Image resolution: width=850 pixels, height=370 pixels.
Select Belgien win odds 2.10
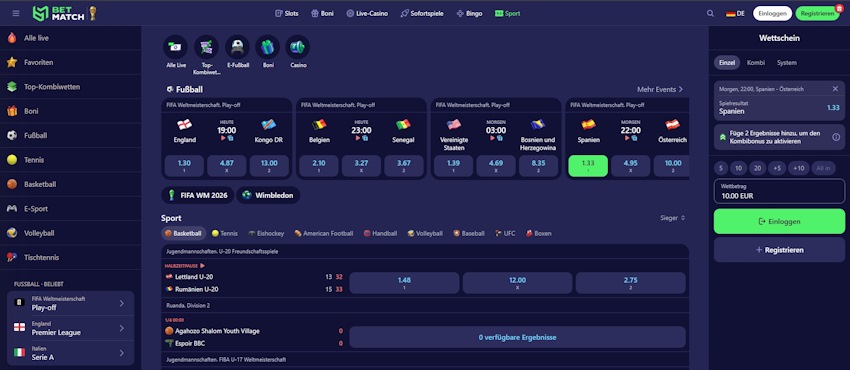[x=319, y=166]
